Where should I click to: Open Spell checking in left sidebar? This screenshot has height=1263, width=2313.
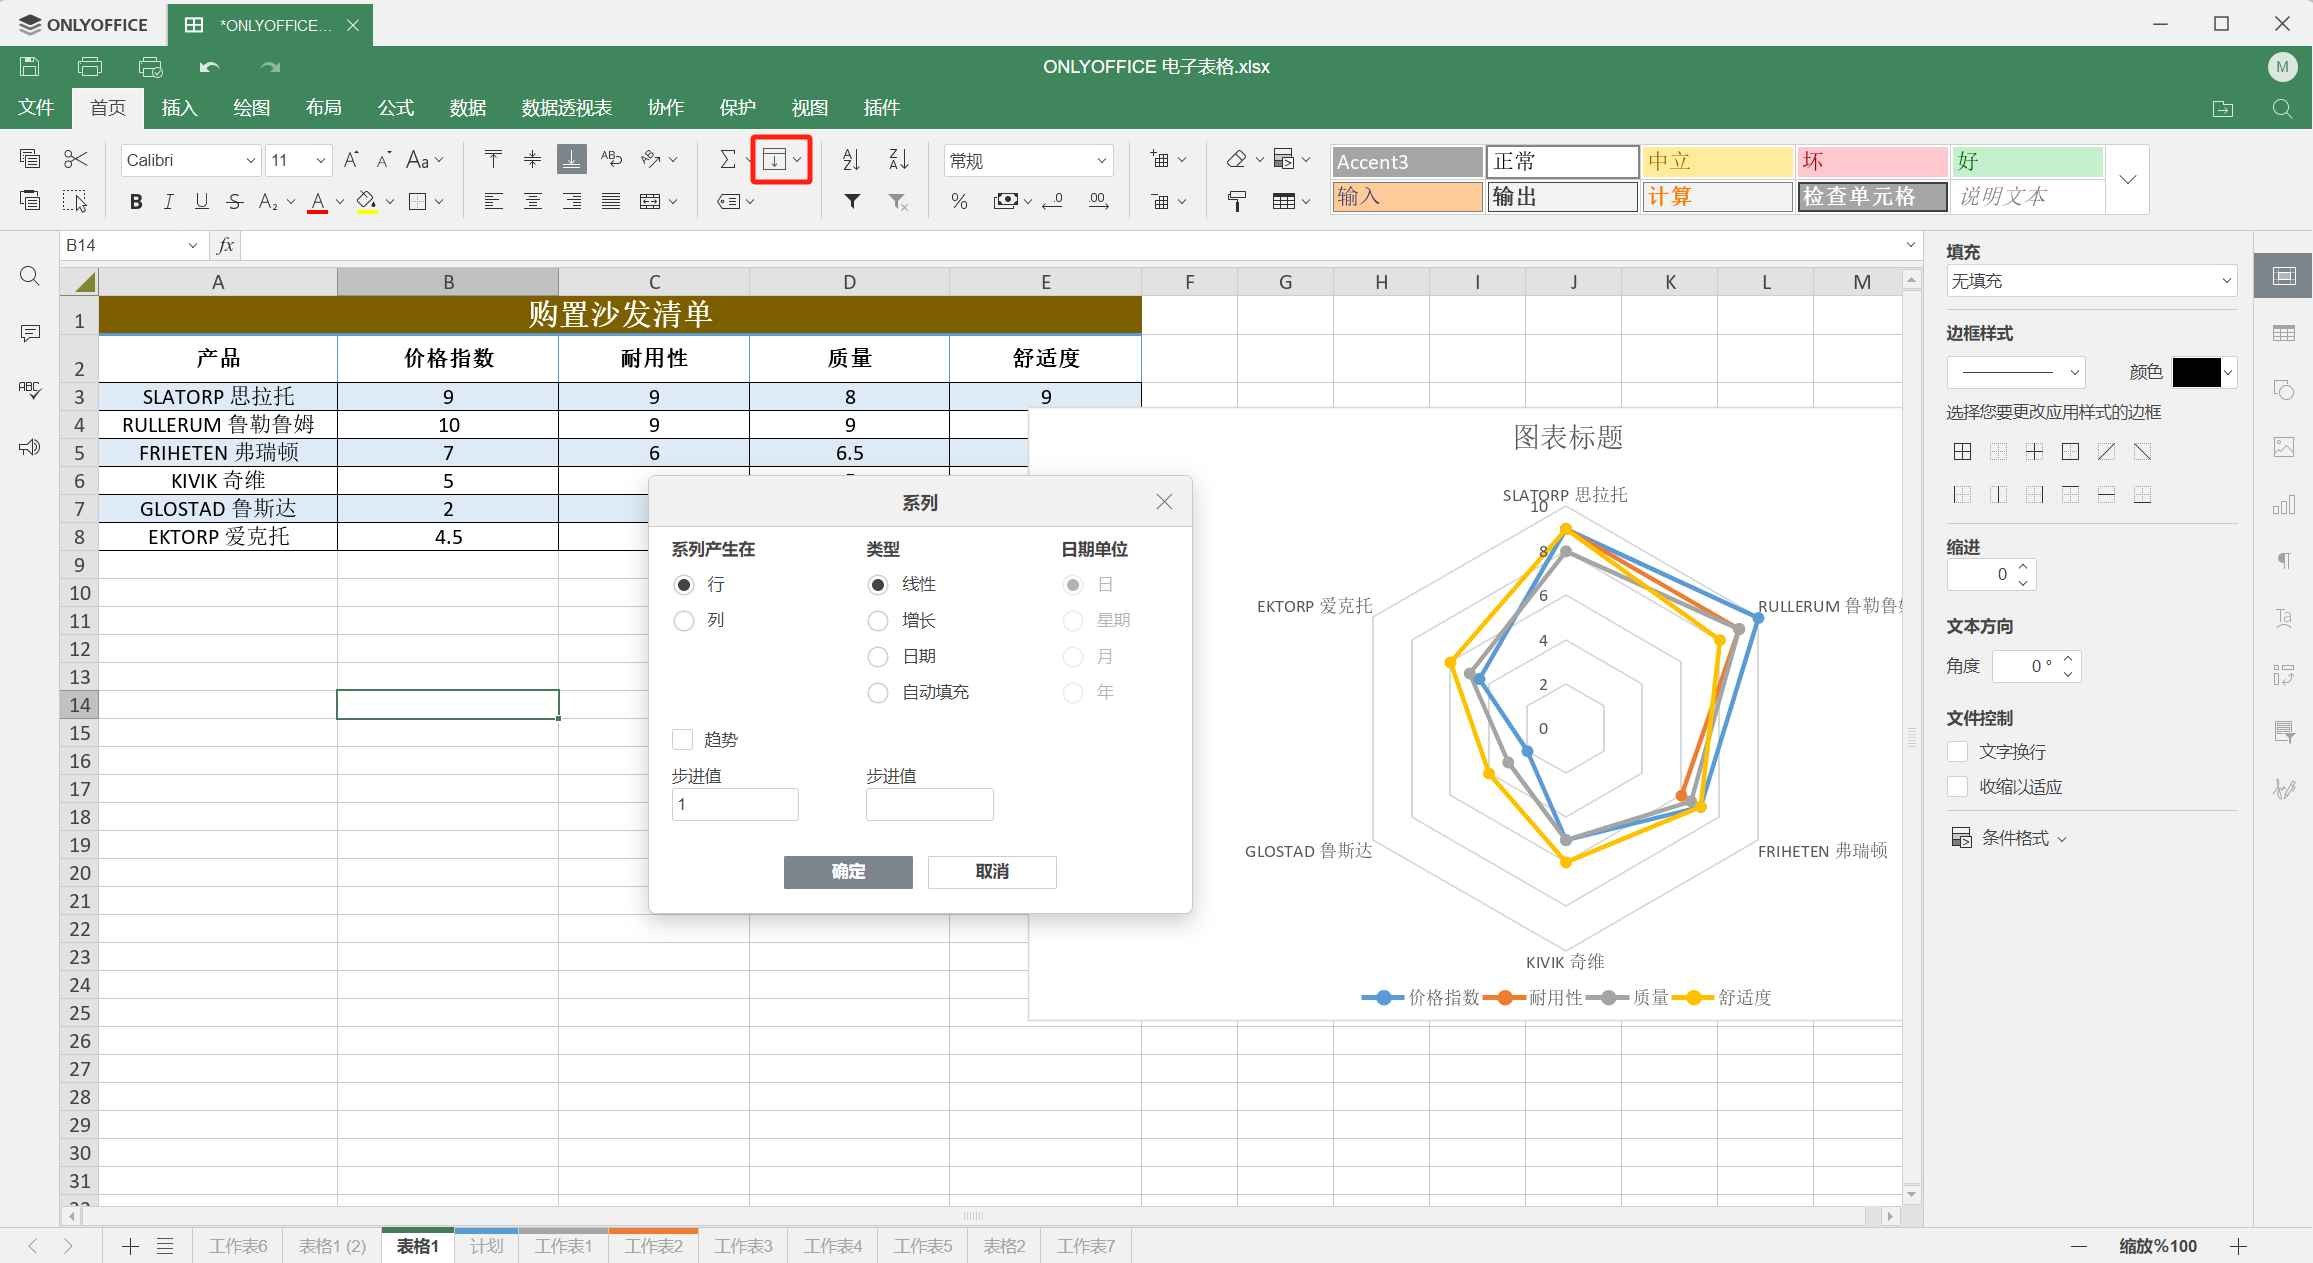30,390
